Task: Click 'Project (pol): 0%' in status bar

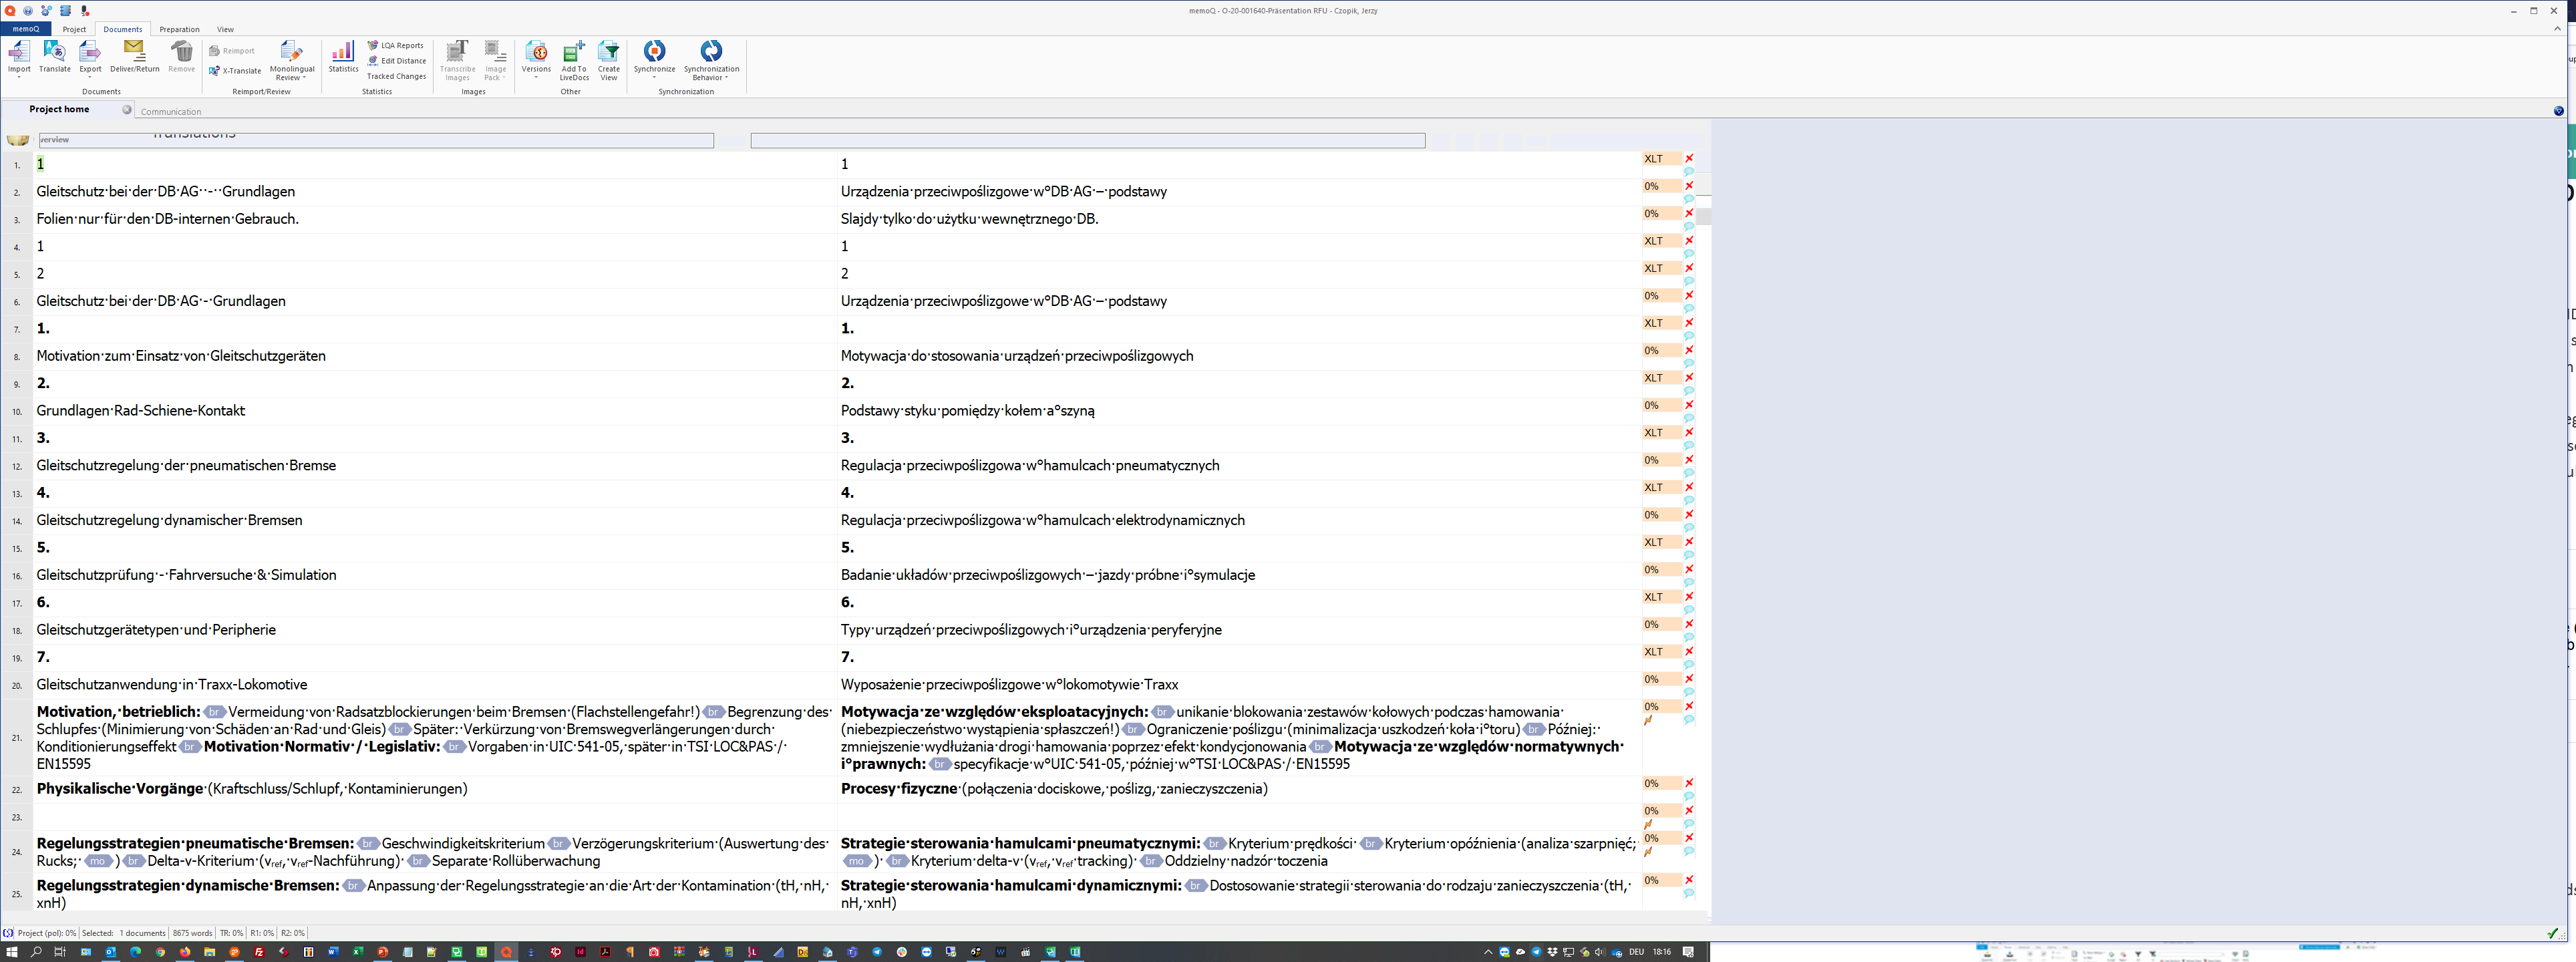Action: 46,933
